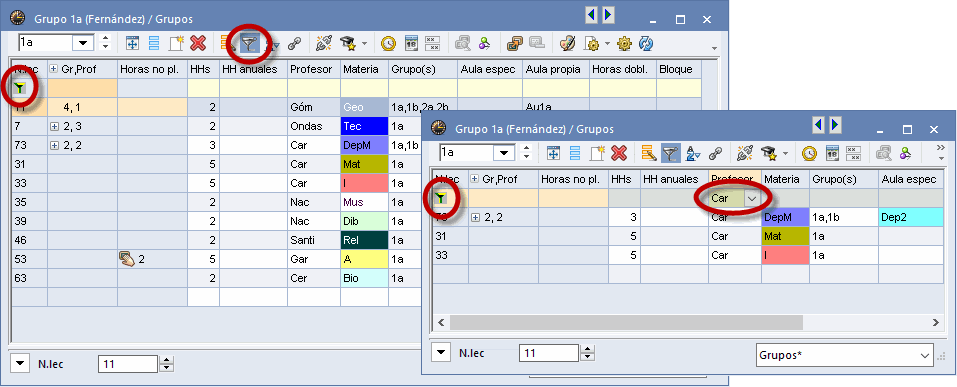The height and width of the screenshot is (387, 957).
Task: Click the yellow filter-row funnel in right window grid
Action: click(441, 197)
